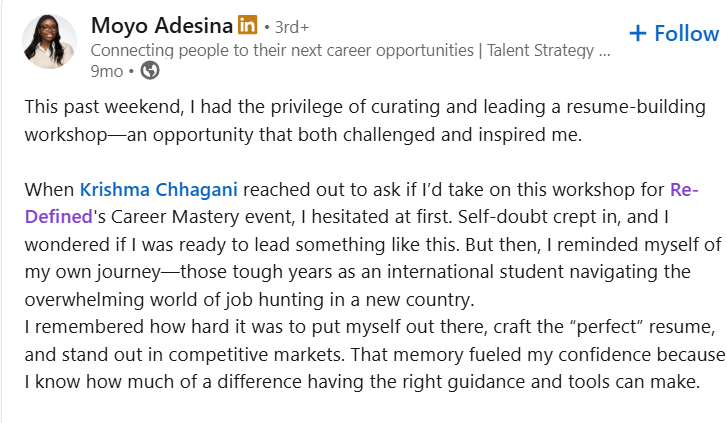The image size is (727, 423).
Task: Click the LinkedIn badge beside the author name
Action: tap(248, 25)
